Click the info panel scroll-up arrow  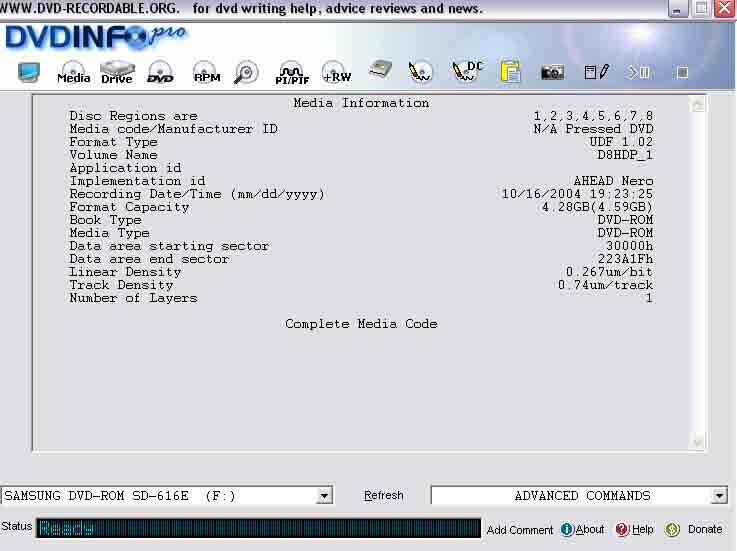[698, 105]
